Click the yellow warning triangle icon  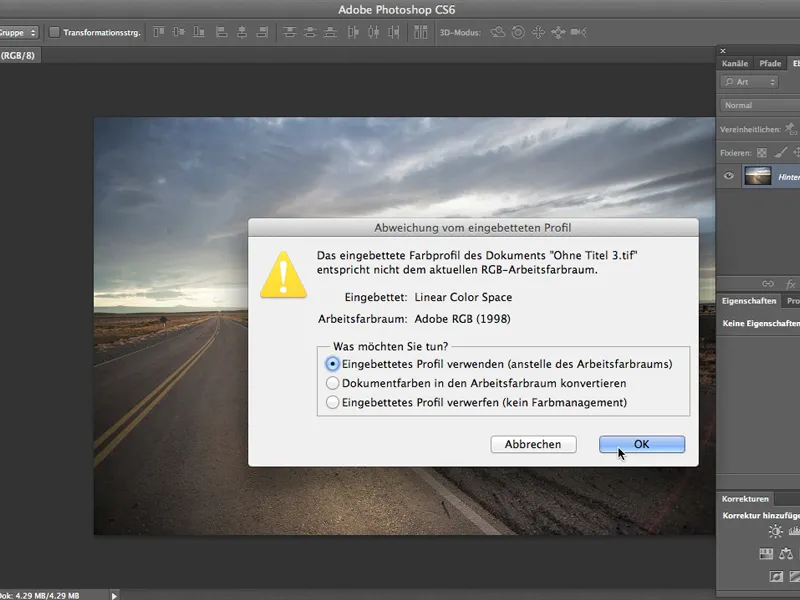[283, 275]
